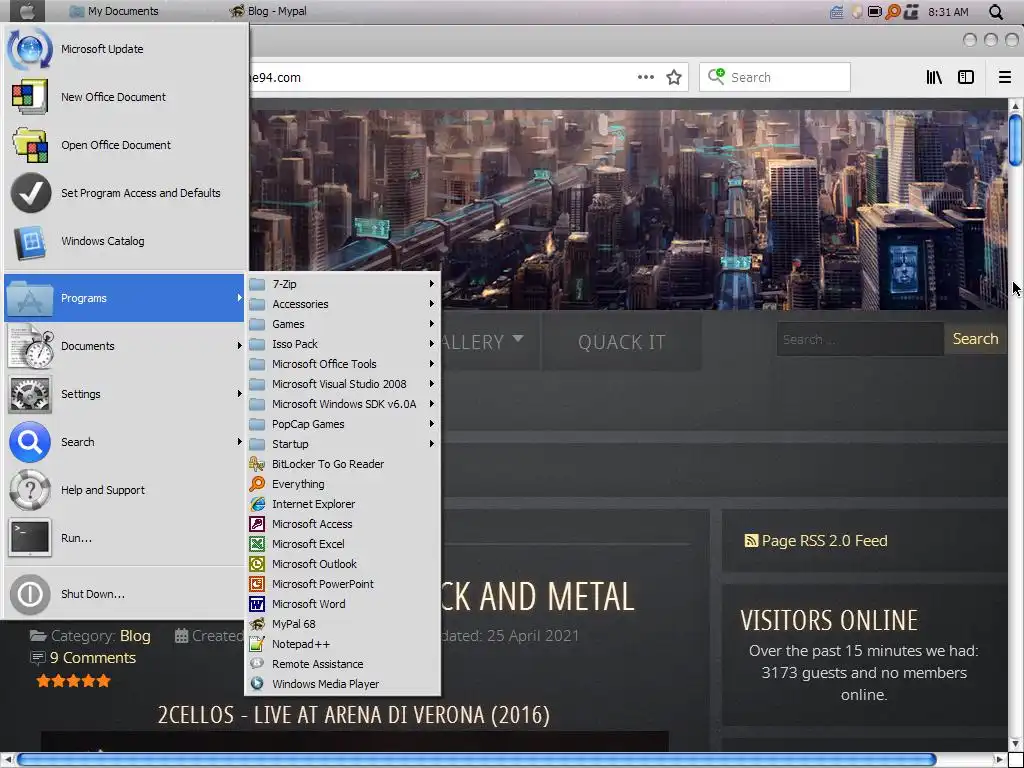Viewport: 1024px width, 768px height.
Task: Expand the start menu Search submenu
Action: (x=125, y=442)
